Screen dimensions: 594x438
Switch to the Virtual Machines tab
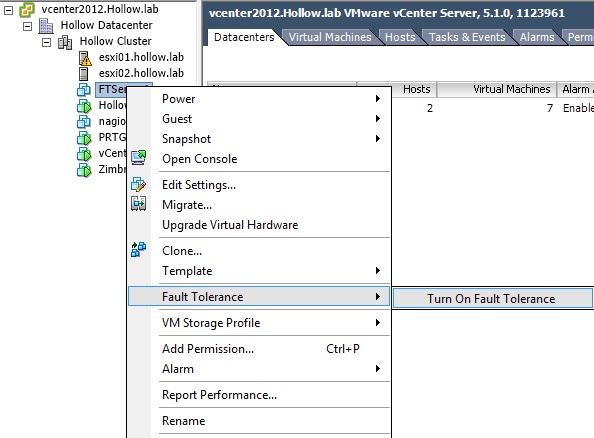[330, 37]
